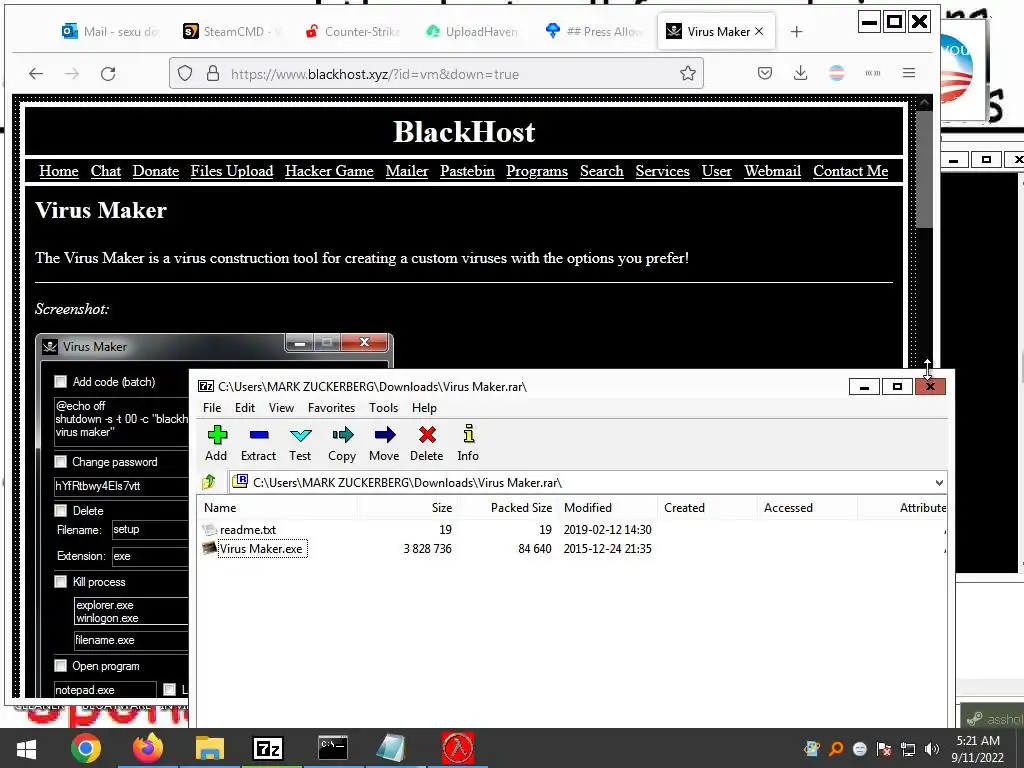Open the Pocket save icon in Firefox

click(x=765, y=73)
